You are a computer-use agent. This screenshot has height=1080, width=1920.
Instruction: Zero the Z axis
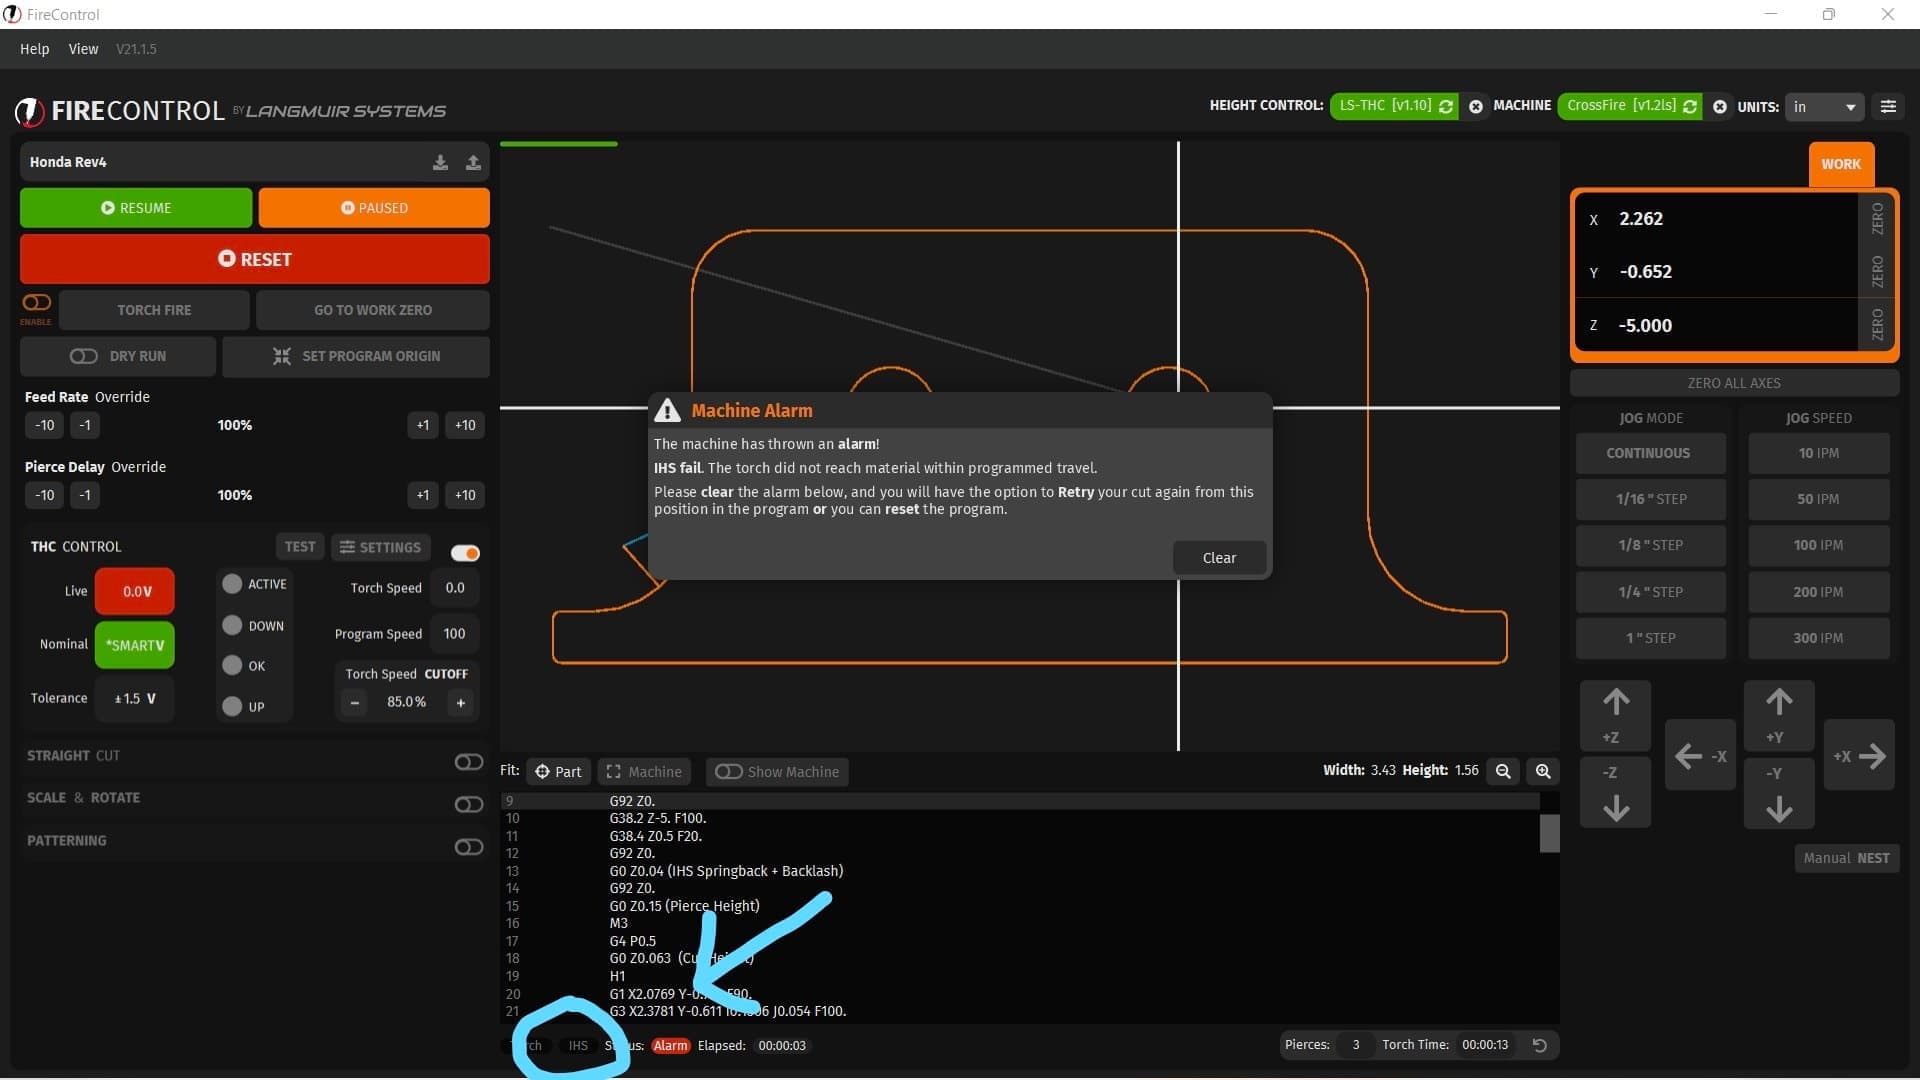1877,325
